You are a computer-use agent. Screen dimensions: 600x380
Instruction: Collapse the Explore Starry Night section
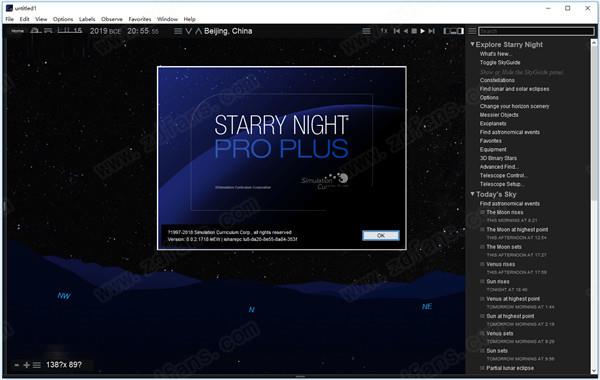(x=473, y=44)
